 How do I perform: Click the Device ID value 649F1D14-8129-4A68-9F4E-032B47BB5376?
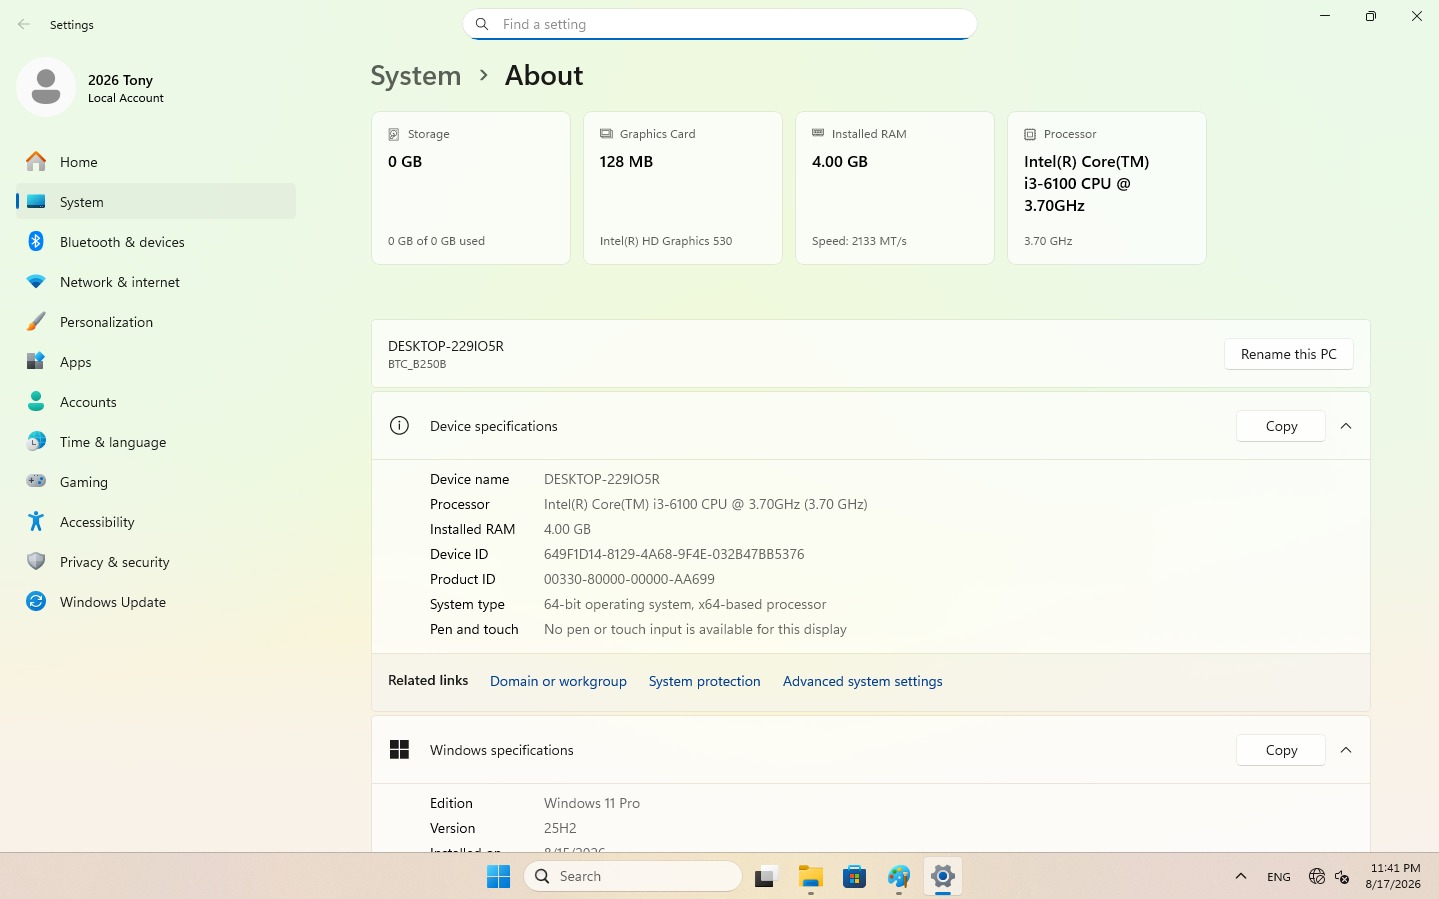674,554
